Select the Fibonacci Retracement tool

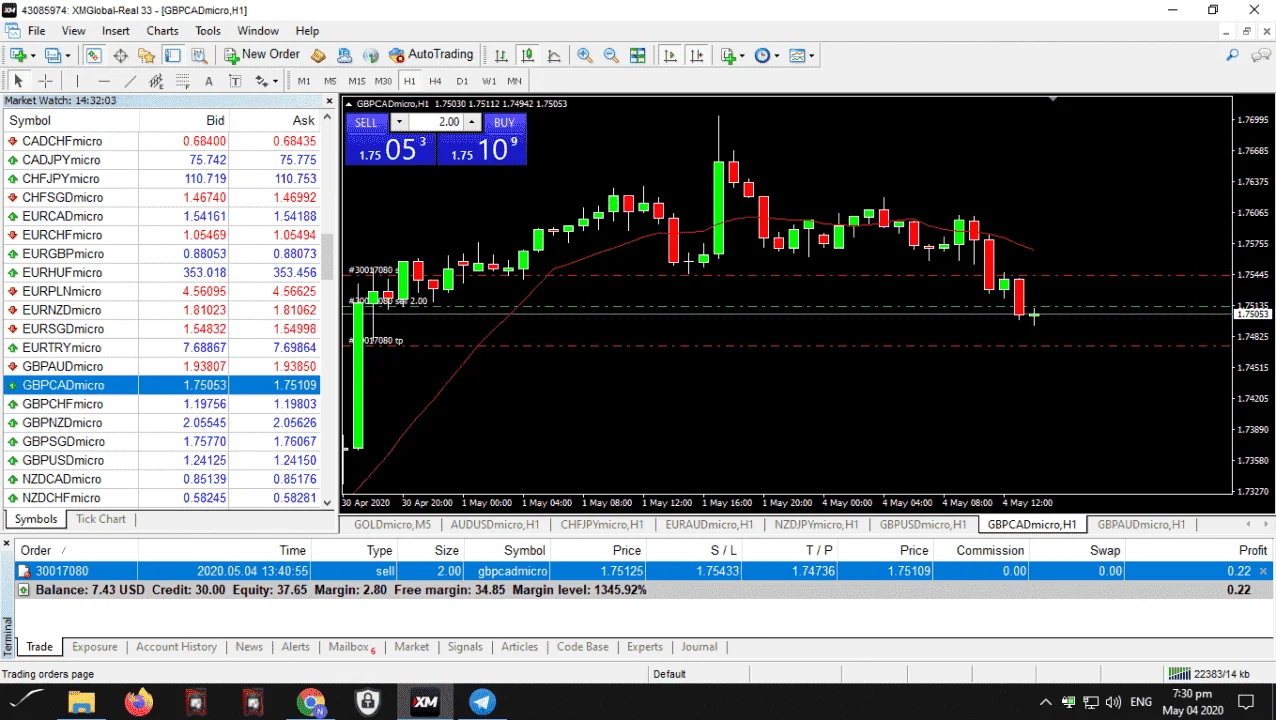point(182,81)
